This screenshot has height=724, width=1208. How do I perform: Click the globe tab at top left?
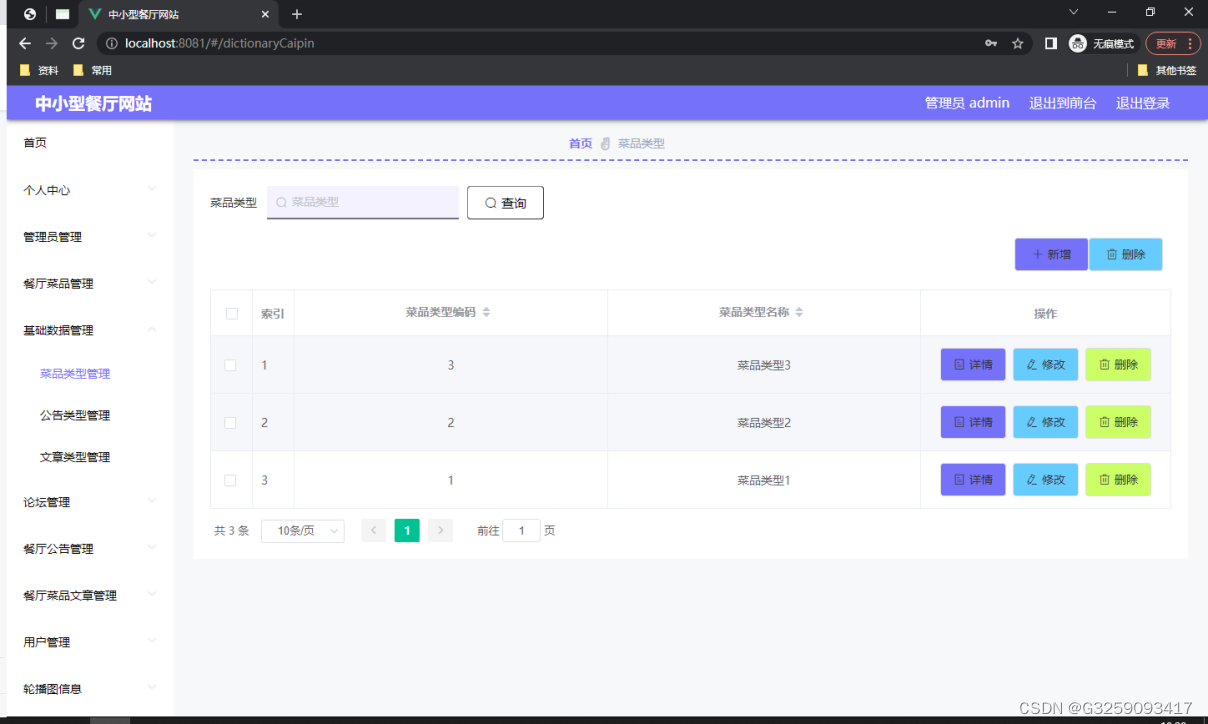pyautogui.click(x=30, y=14)
